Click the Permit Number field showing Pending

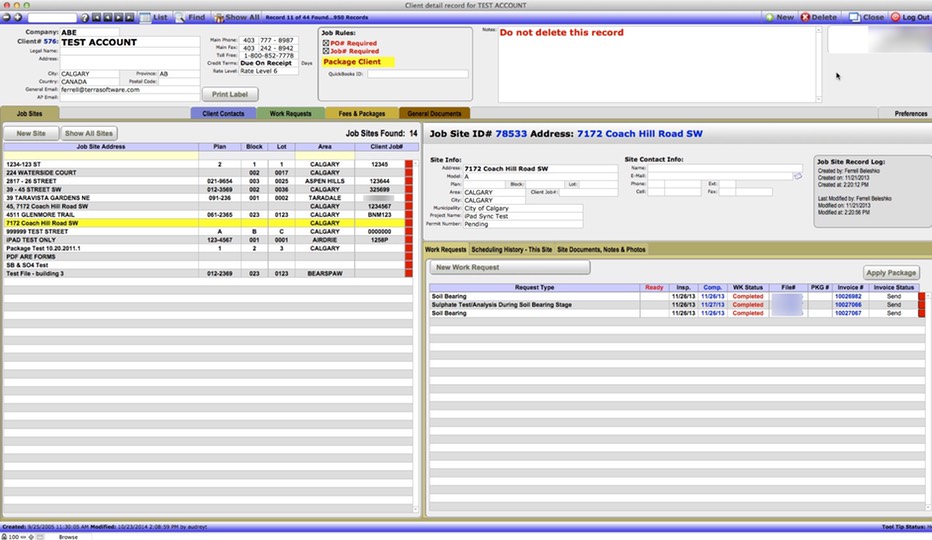(x=523, y=224)
